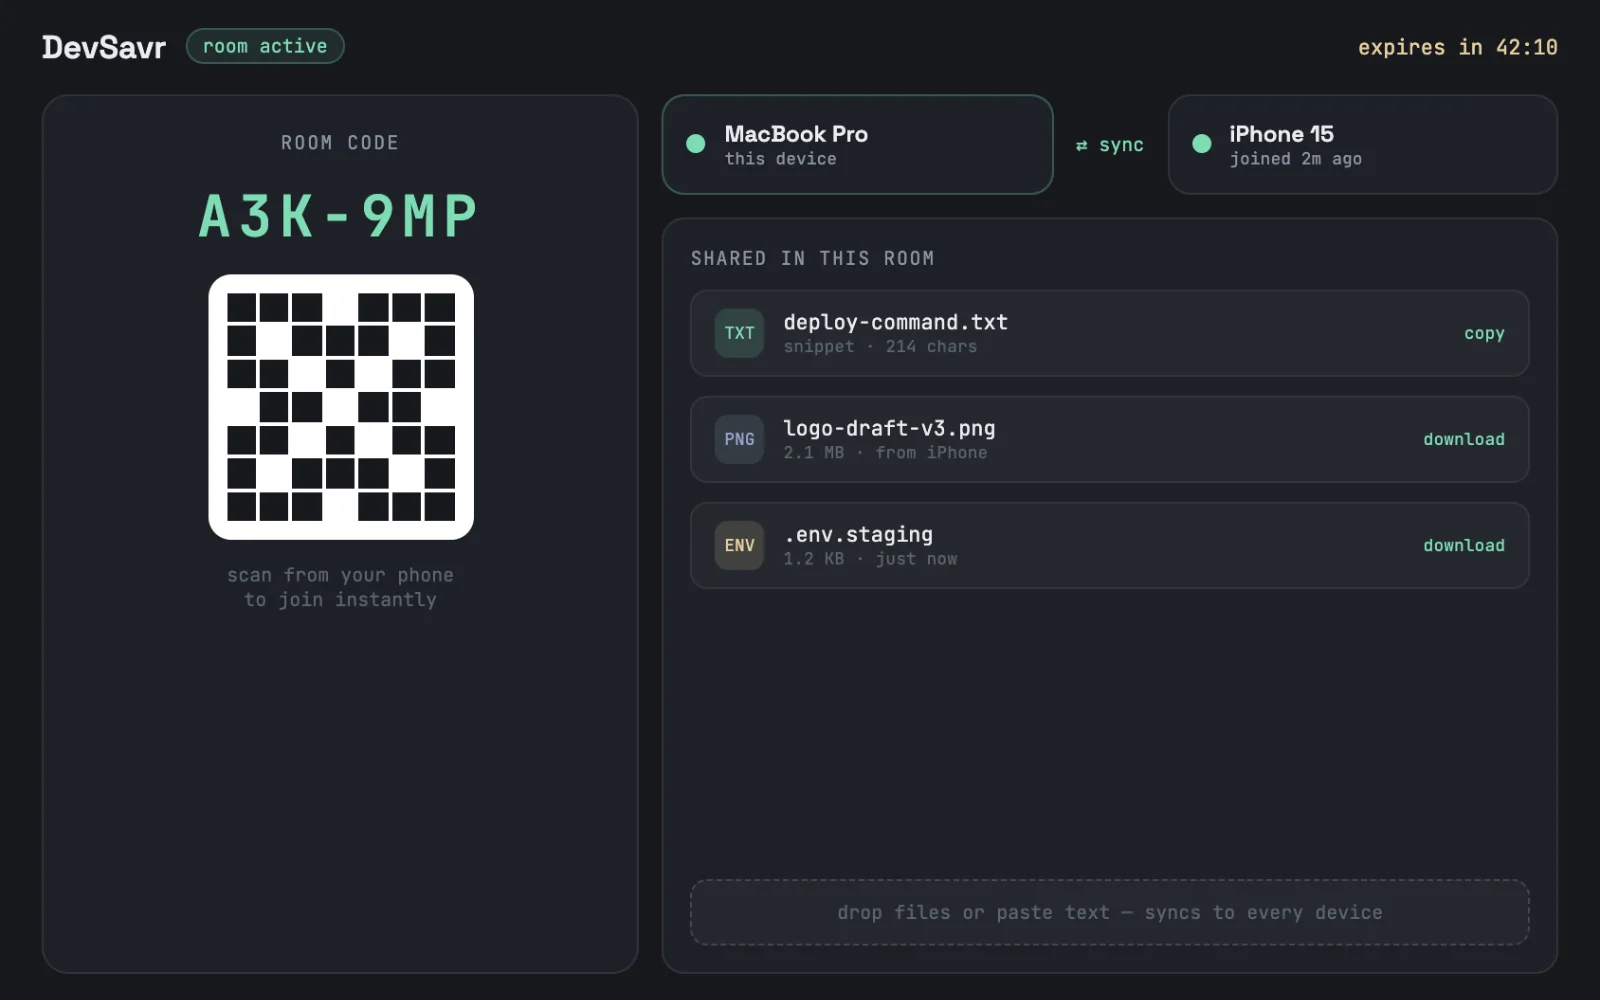This screenshot has width=1600, height=1000.
Task: Click the room active badge
Action: tap(265, 46)
